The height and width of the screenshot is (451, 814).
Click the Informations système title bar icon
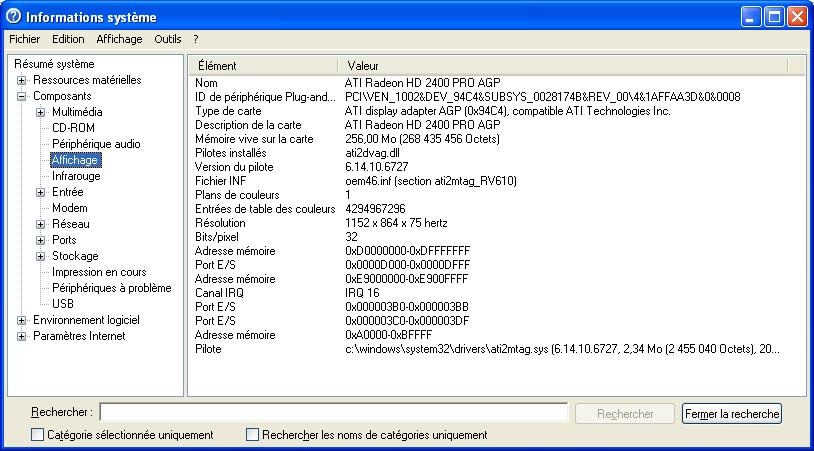(13, 17)
